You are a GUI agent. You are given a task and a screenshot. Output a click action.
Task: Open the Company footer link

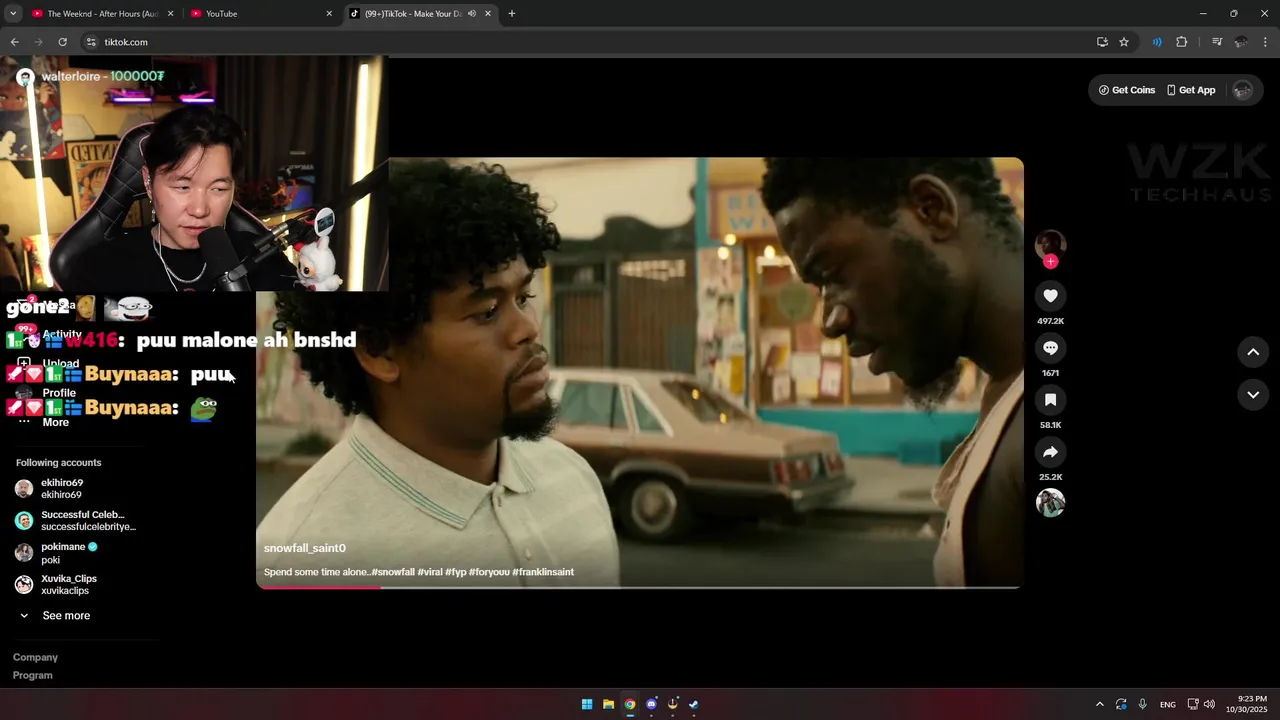[x=35, y=657]
